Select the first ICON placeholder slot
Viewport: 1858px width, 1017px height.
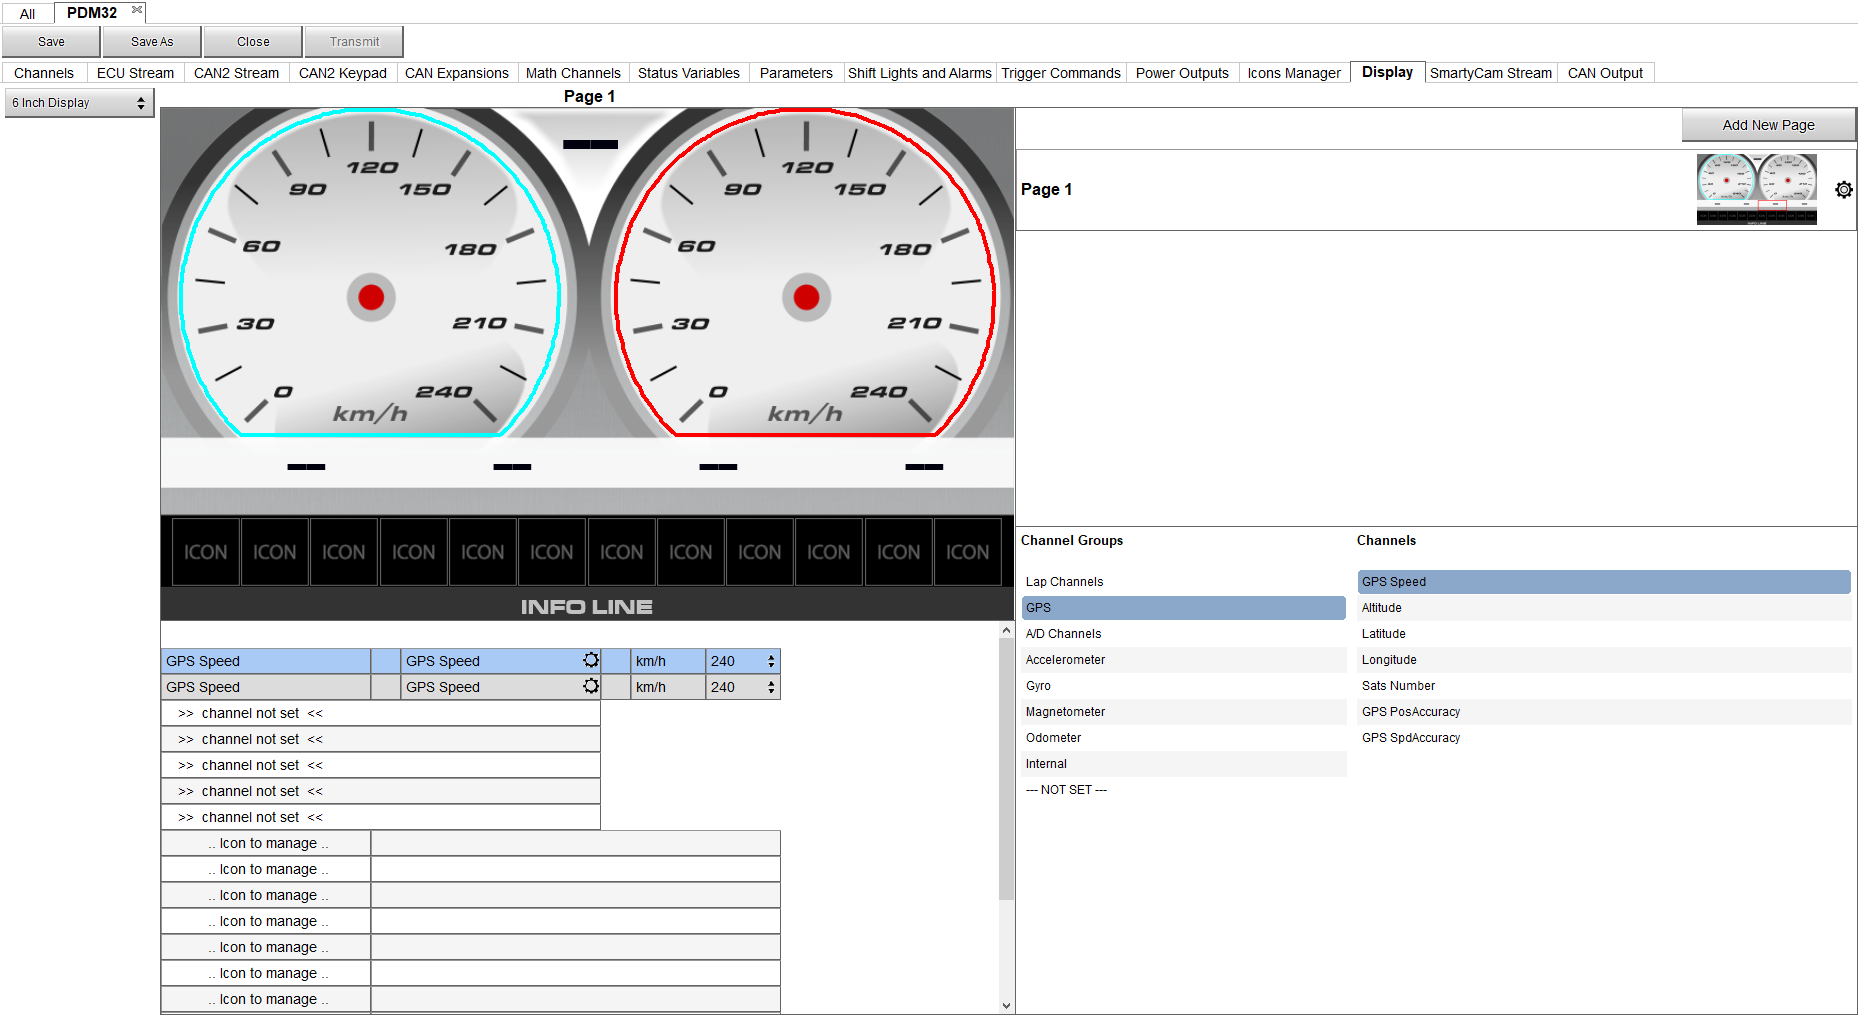206,552
